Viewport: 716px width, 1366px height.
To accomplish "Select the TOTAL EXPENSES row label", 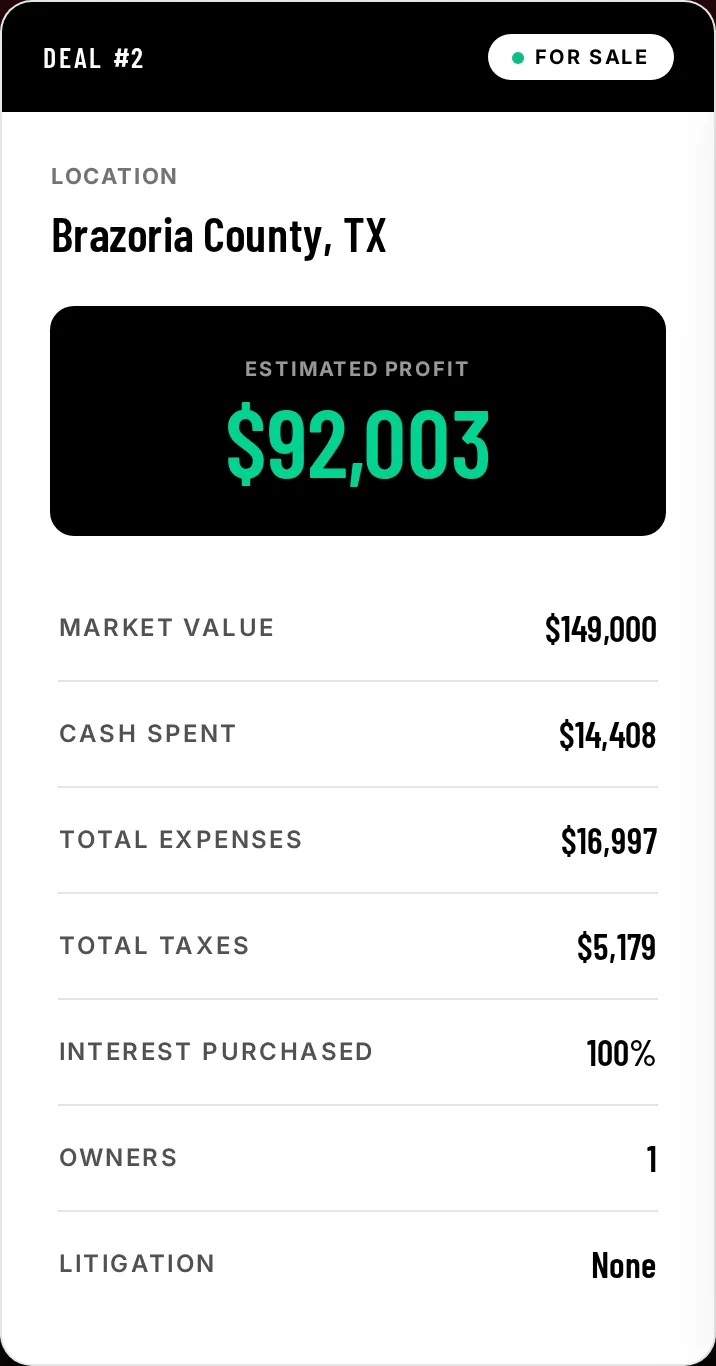I will pyautogui.click(x=181, y=840).
